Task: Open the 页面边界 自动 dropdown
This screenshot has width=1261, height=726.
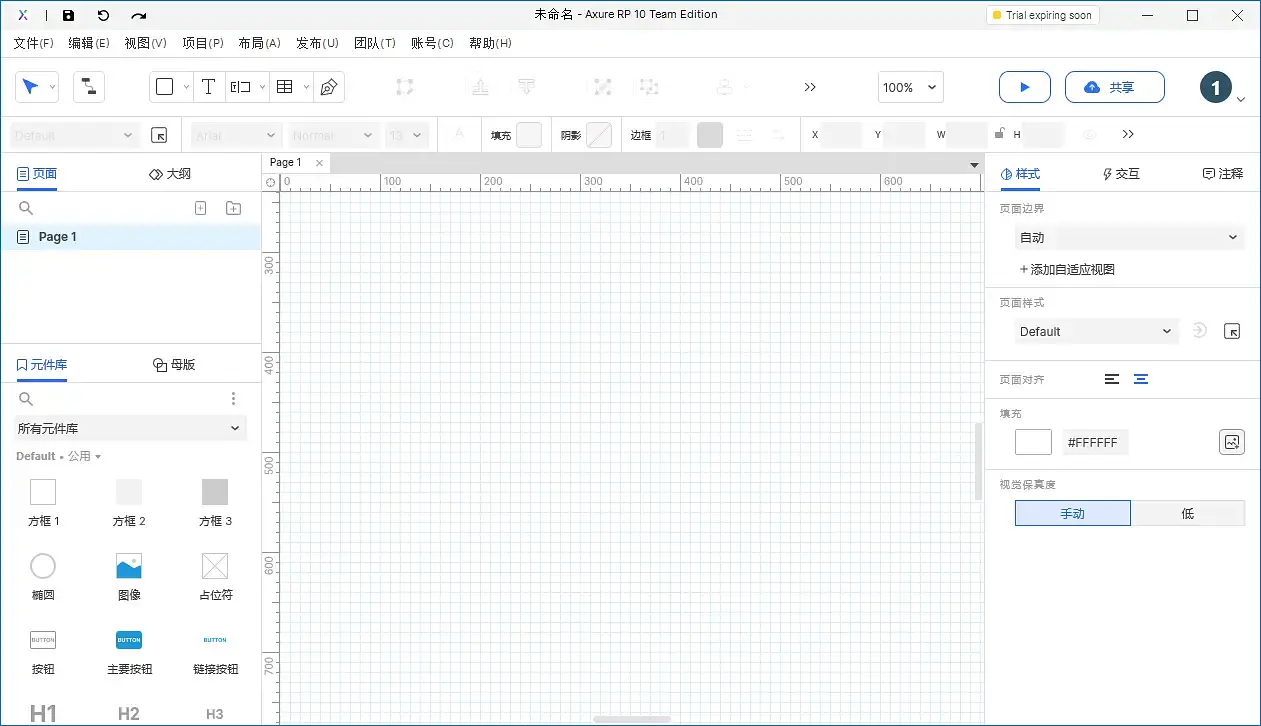Action: [x=1129, y=237]
